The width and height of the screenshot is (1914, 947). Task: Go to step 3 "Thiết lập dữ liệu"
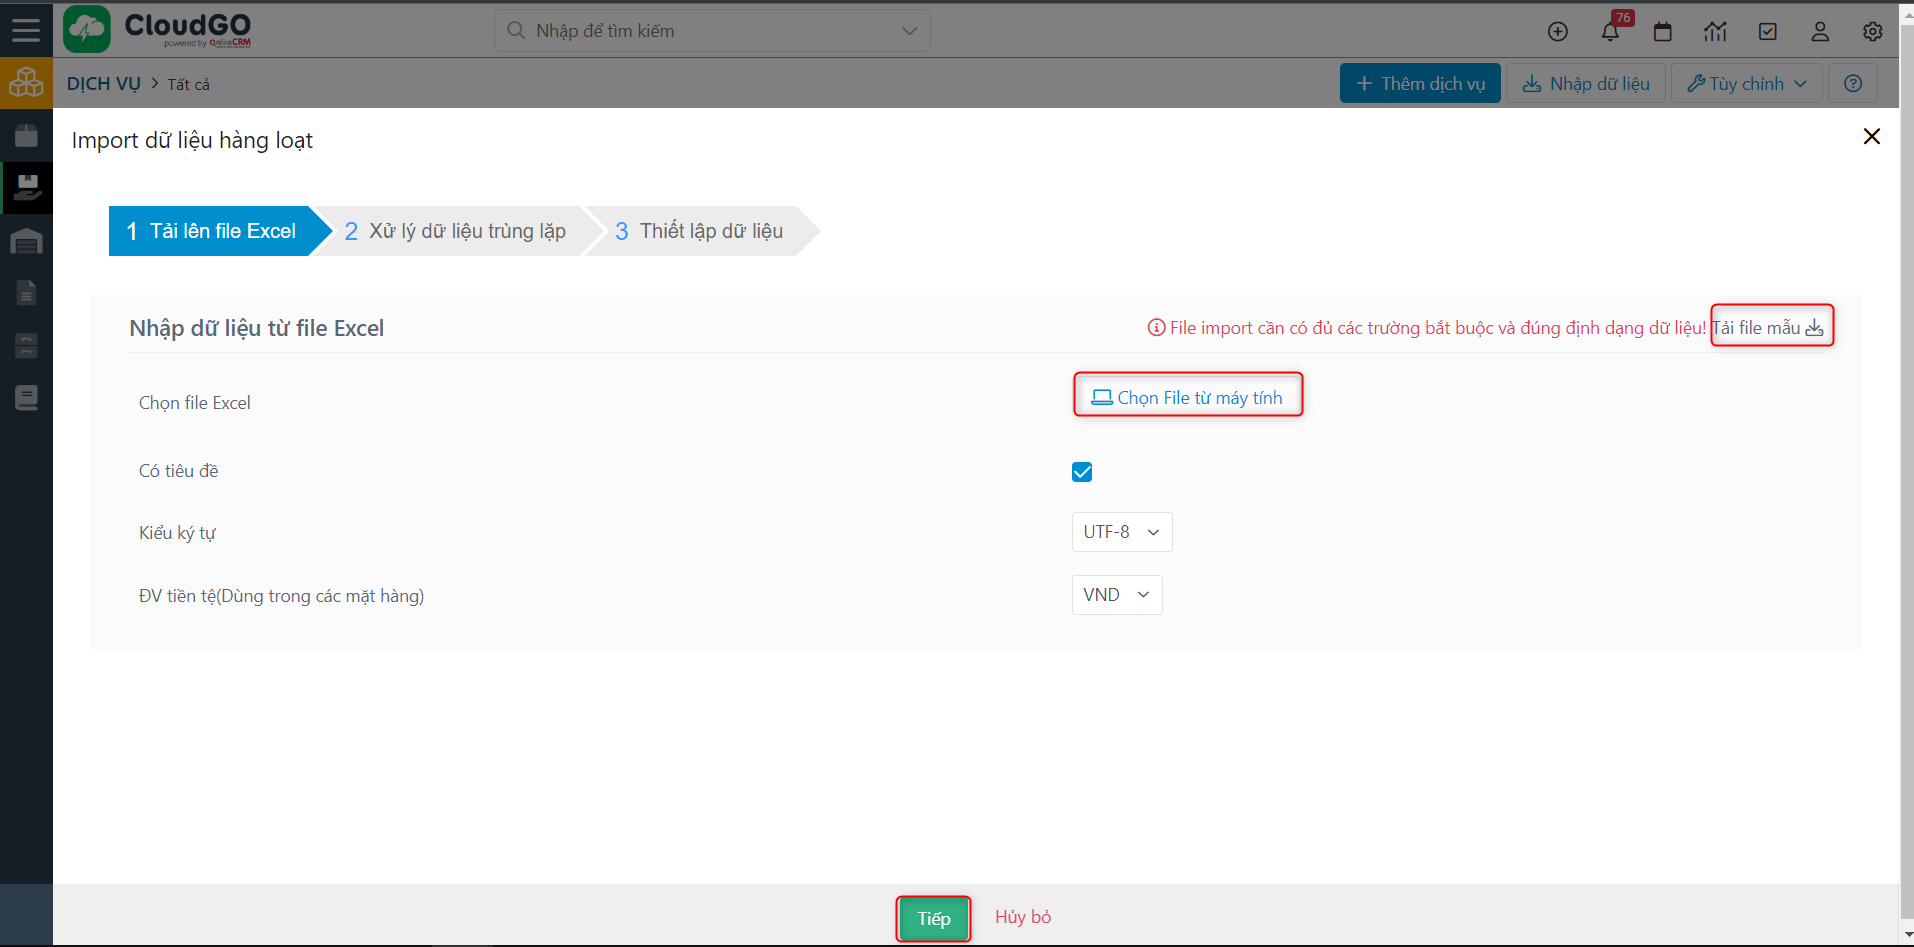pyautogui.click(x=700, y=231)
